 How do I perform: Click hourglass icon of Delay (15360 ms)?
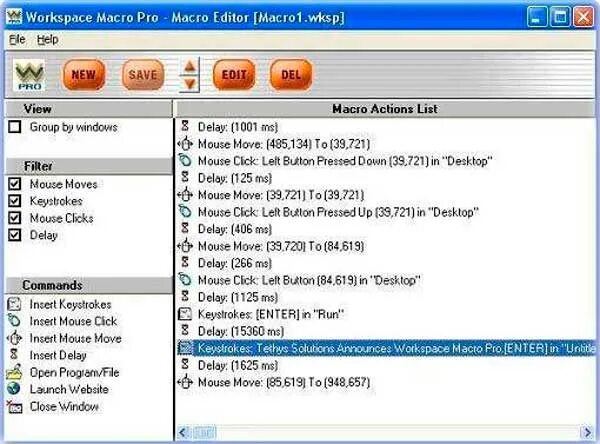click(x=185, y=330)
